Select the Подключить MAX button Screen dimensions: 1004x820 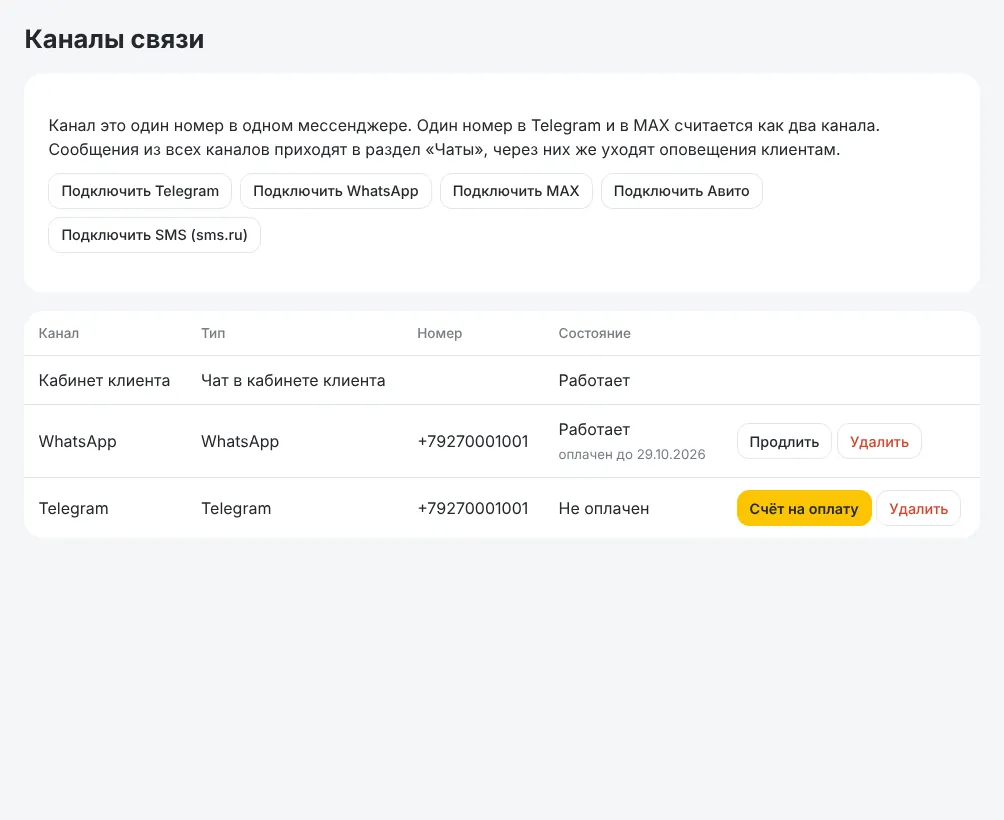click(x=516, y=191)
